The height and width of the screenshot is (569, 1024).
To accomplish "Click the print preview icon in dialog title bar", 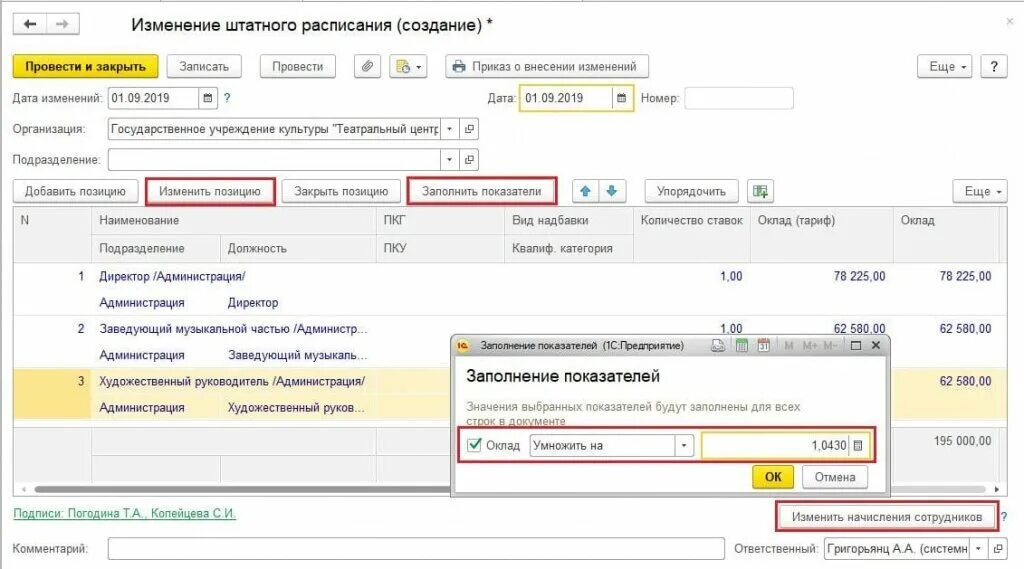I will 718,346.
